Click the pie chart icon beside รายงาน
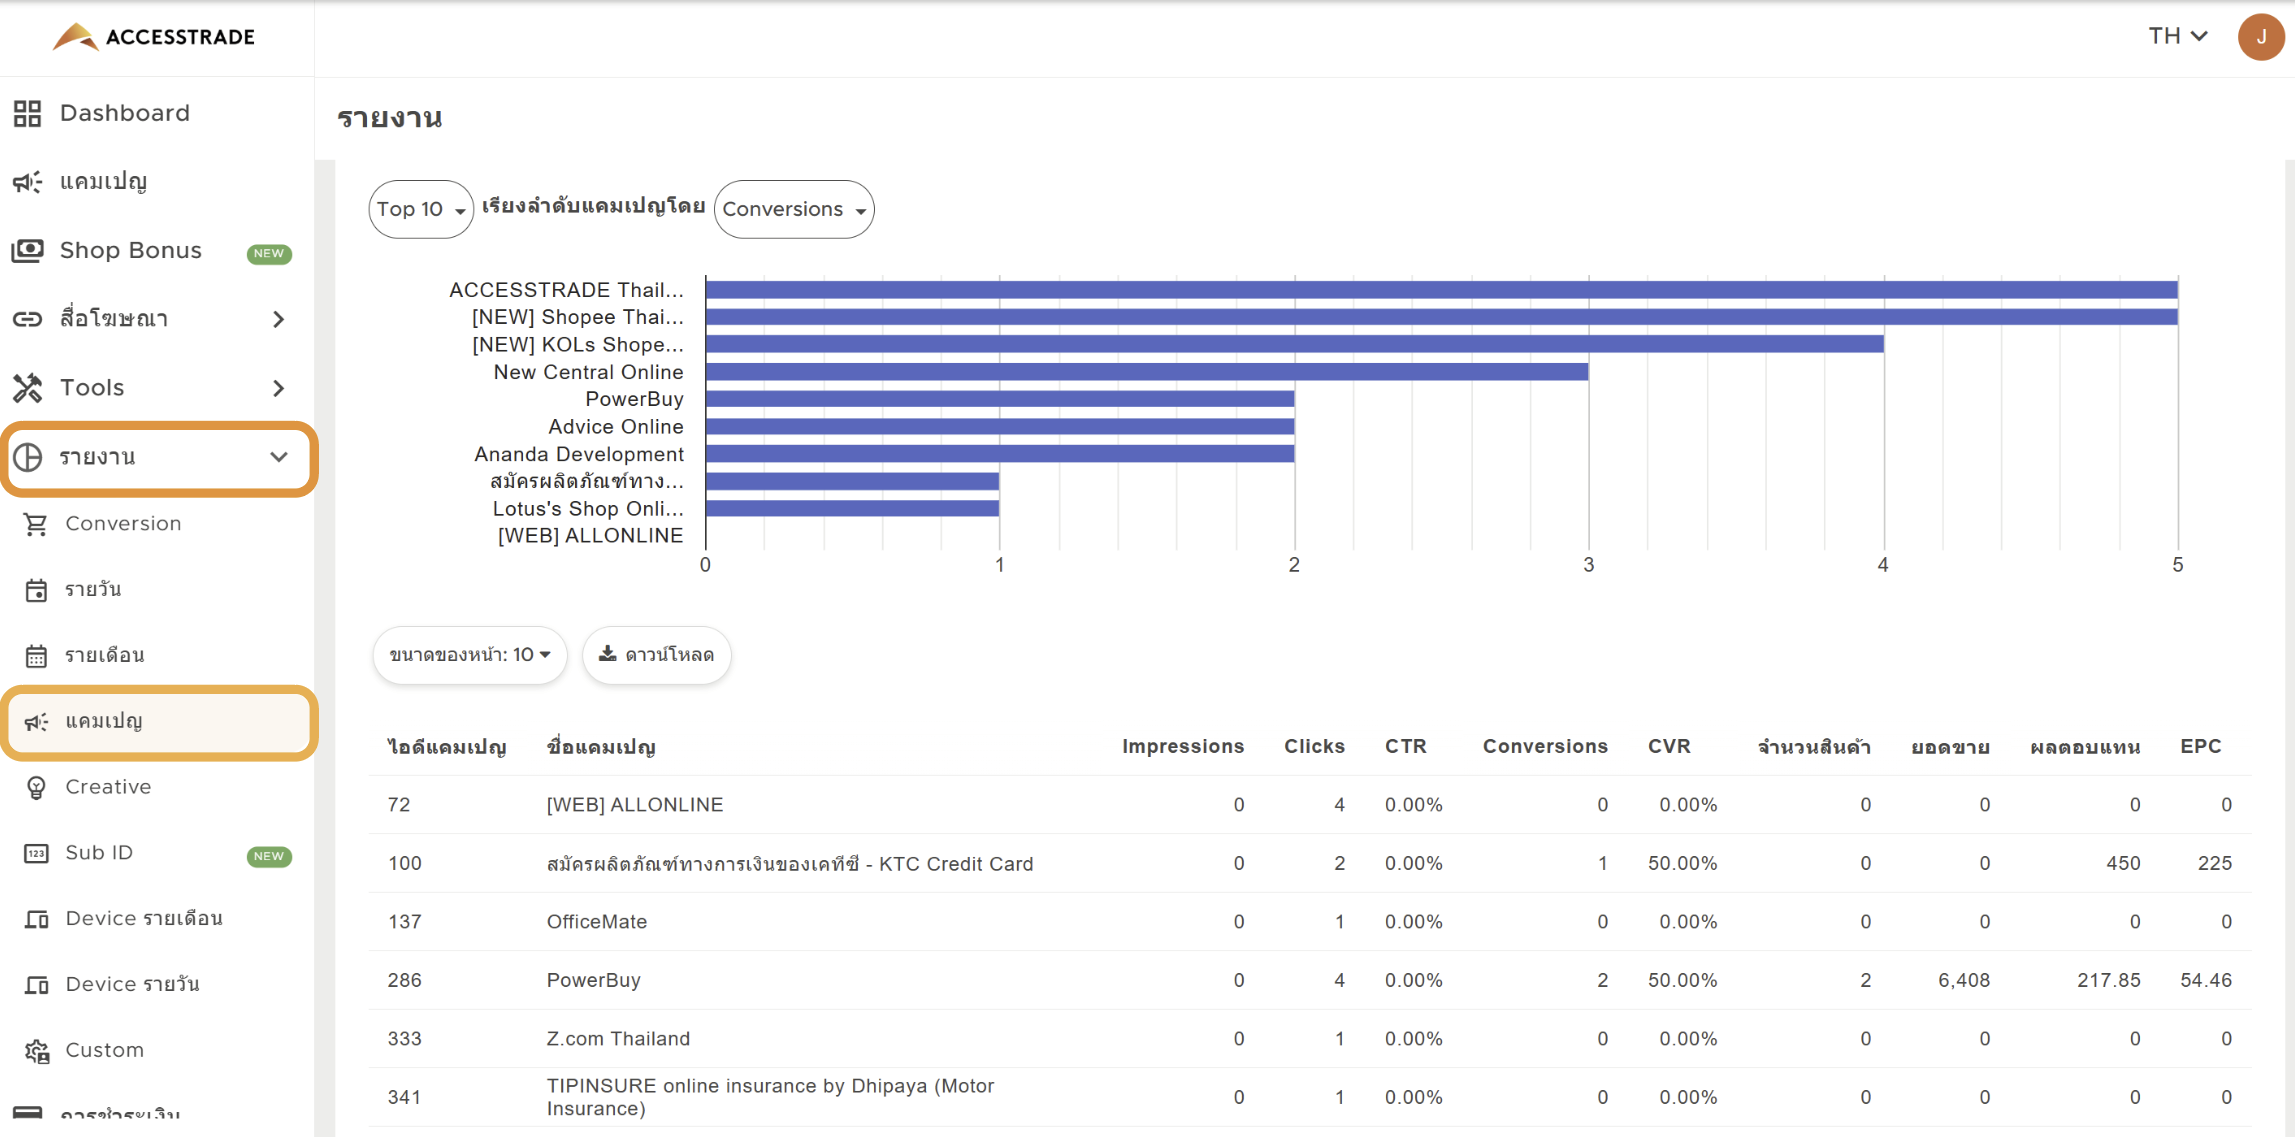This screenshot has width=2295, height=1137. [28, 457]
